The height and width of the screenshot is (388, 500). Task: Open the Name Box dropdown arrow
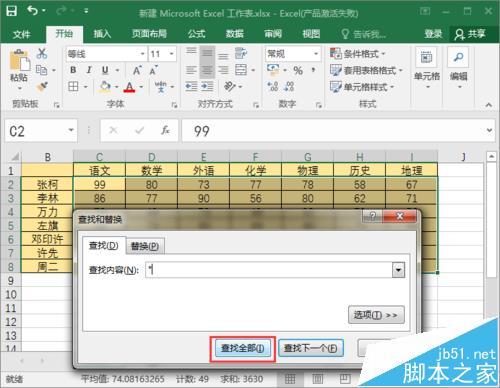(71, 130)
